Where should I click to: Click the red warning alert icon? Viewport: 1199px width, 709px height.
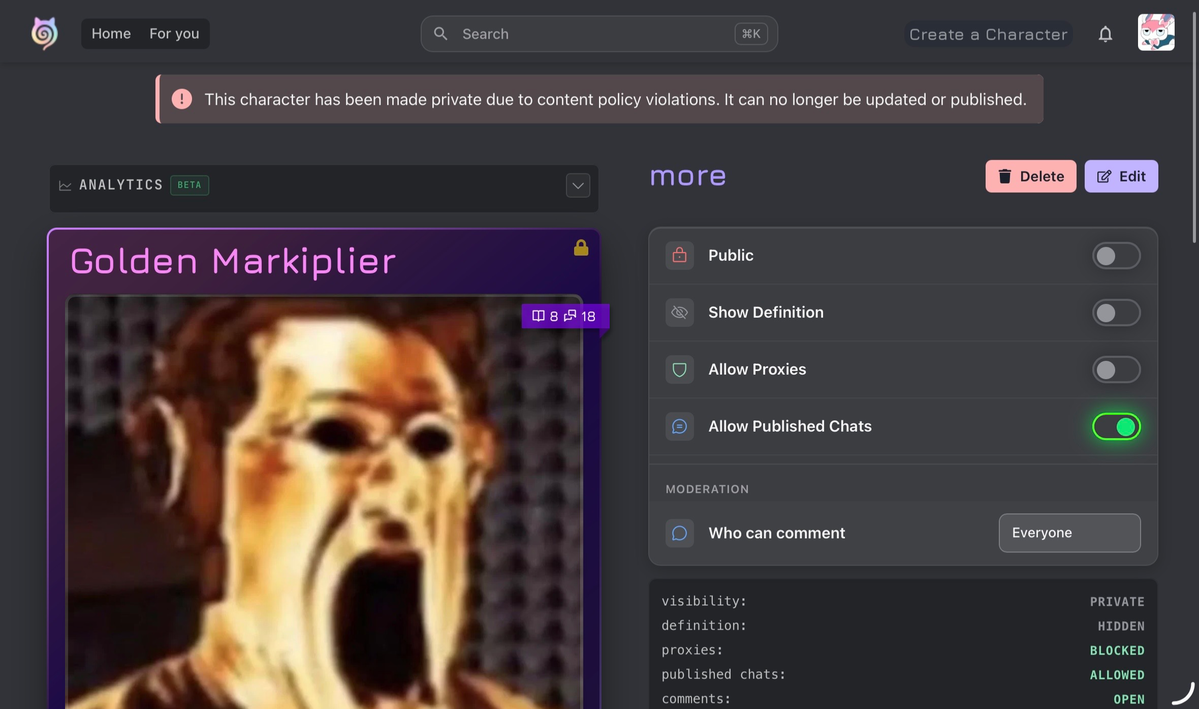[x=181, y=99]
